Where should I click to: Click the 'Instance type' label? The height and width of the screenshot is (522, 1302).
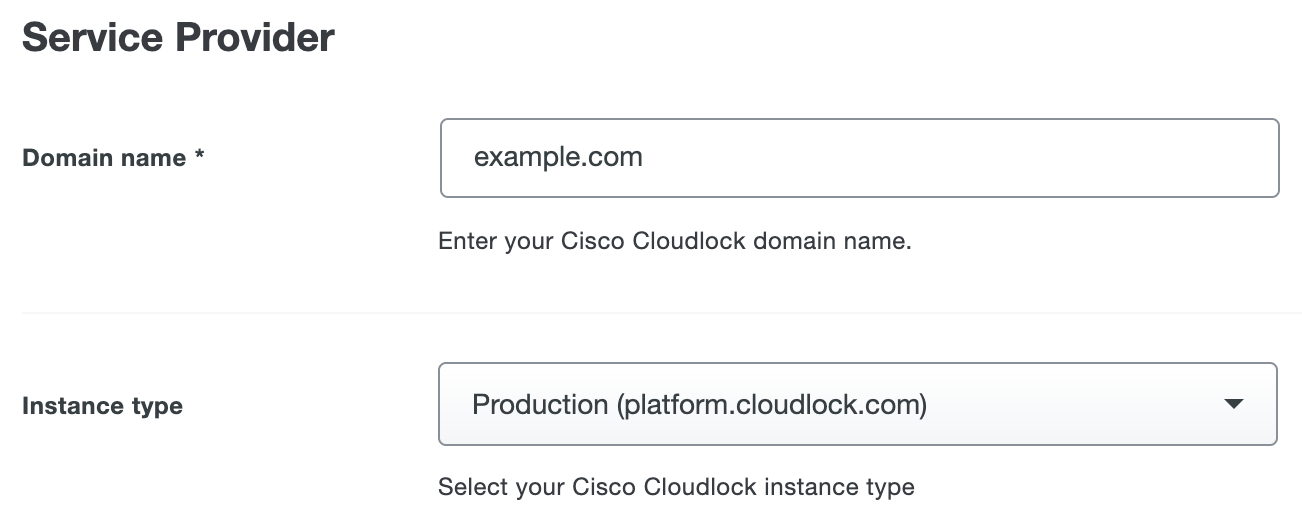(x=102, y=406)
